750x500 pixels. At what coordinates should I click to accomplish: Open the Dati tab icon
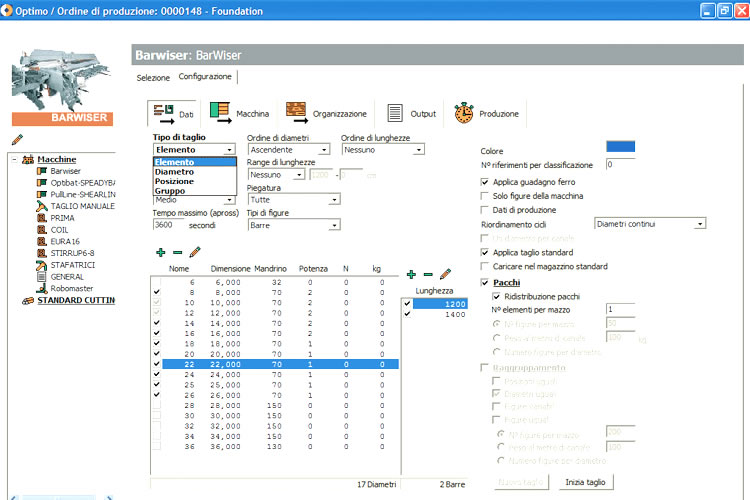click(163, 113)
